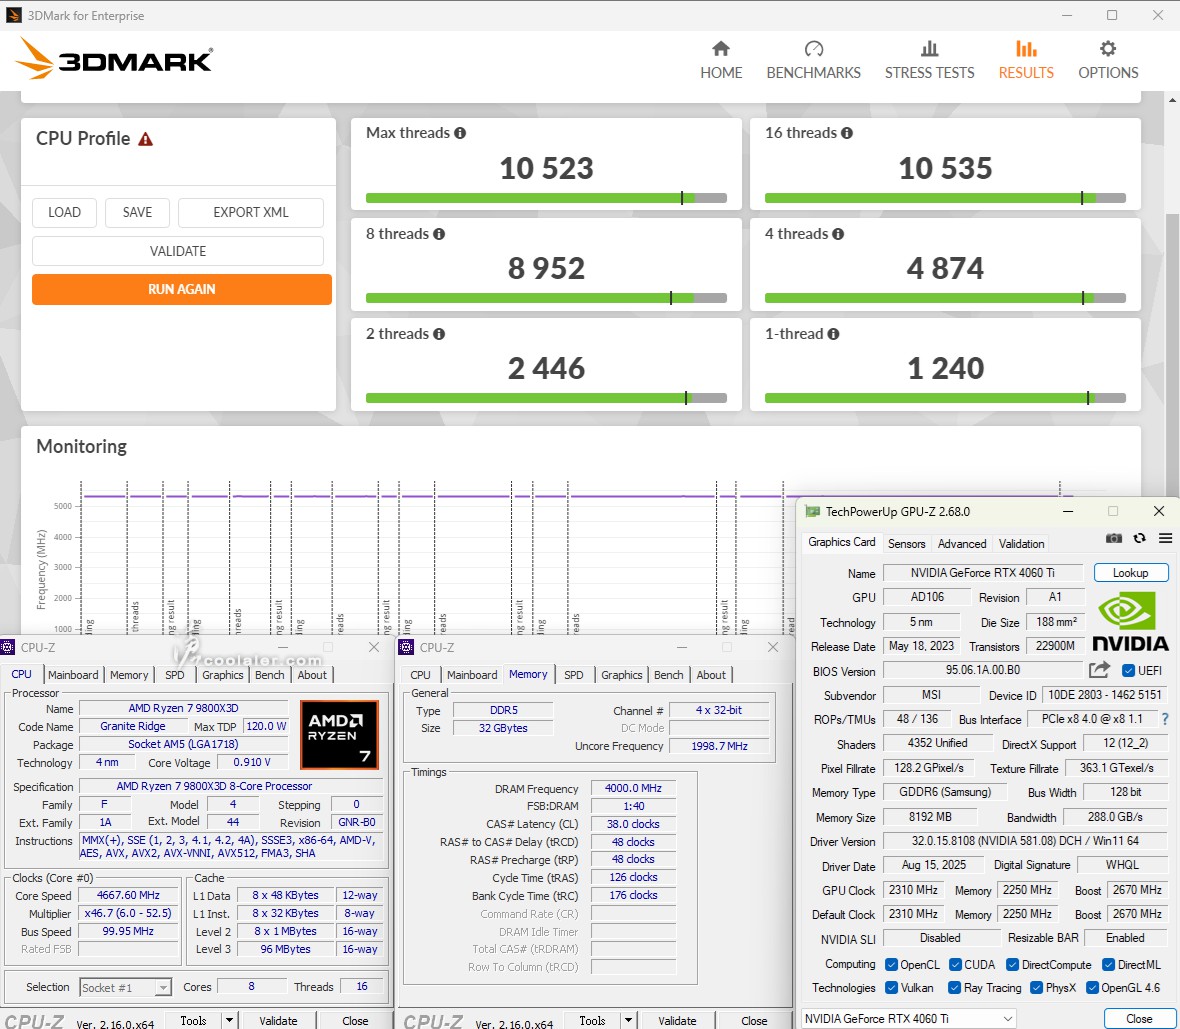The width and height of the screenshot is (1180, 1029).
Task: Click the Lookup button in GPU-Z
Action: (x=1130, y=573)
